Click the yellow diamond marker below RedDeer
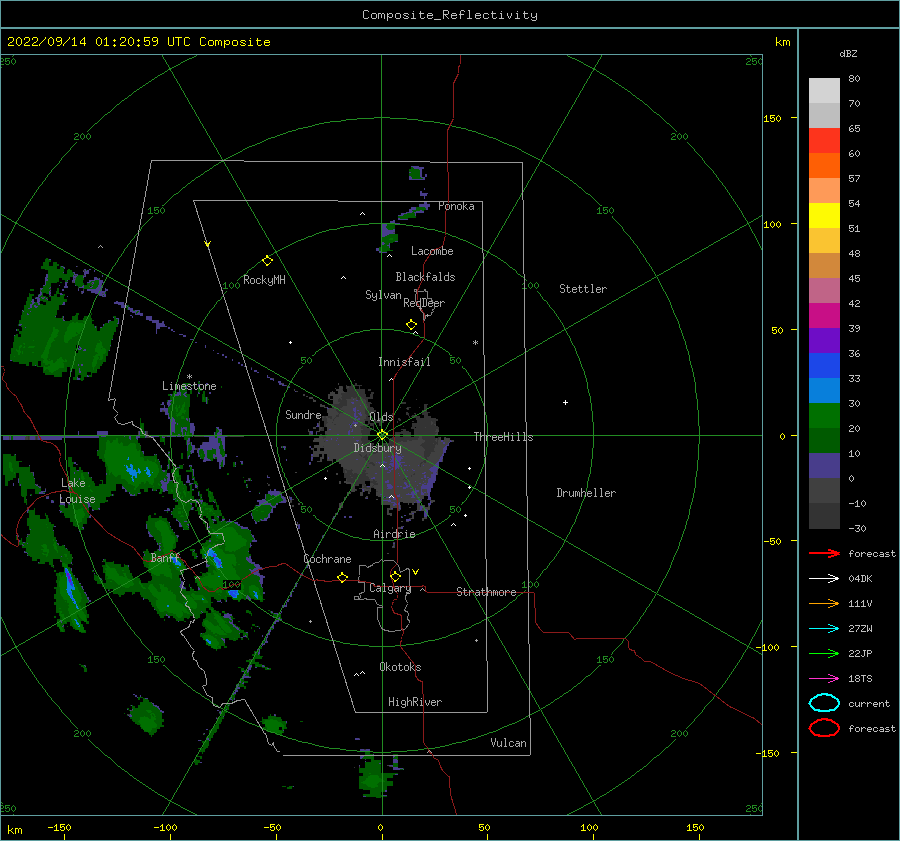The image size is (900, 841). 411,325
